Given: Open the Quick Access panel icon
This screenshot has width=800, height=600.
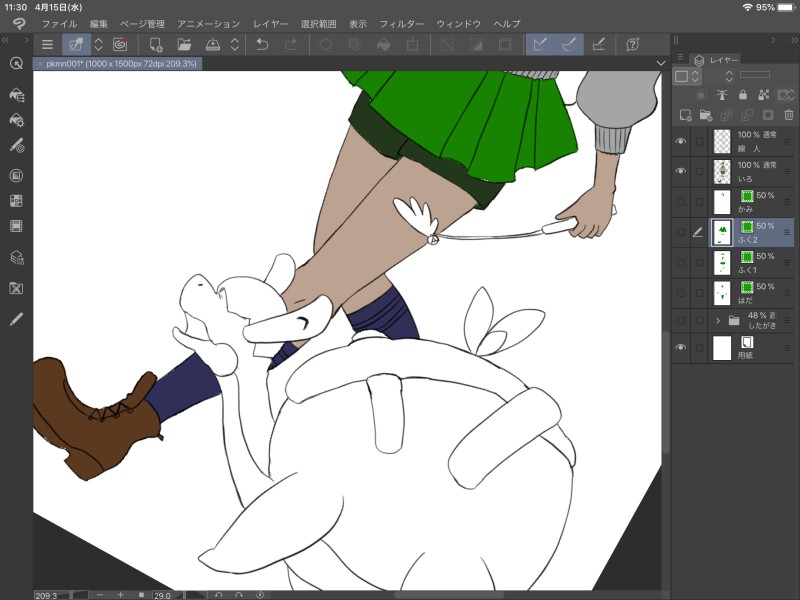Looking at the screenshot, I should coord(16,63).
